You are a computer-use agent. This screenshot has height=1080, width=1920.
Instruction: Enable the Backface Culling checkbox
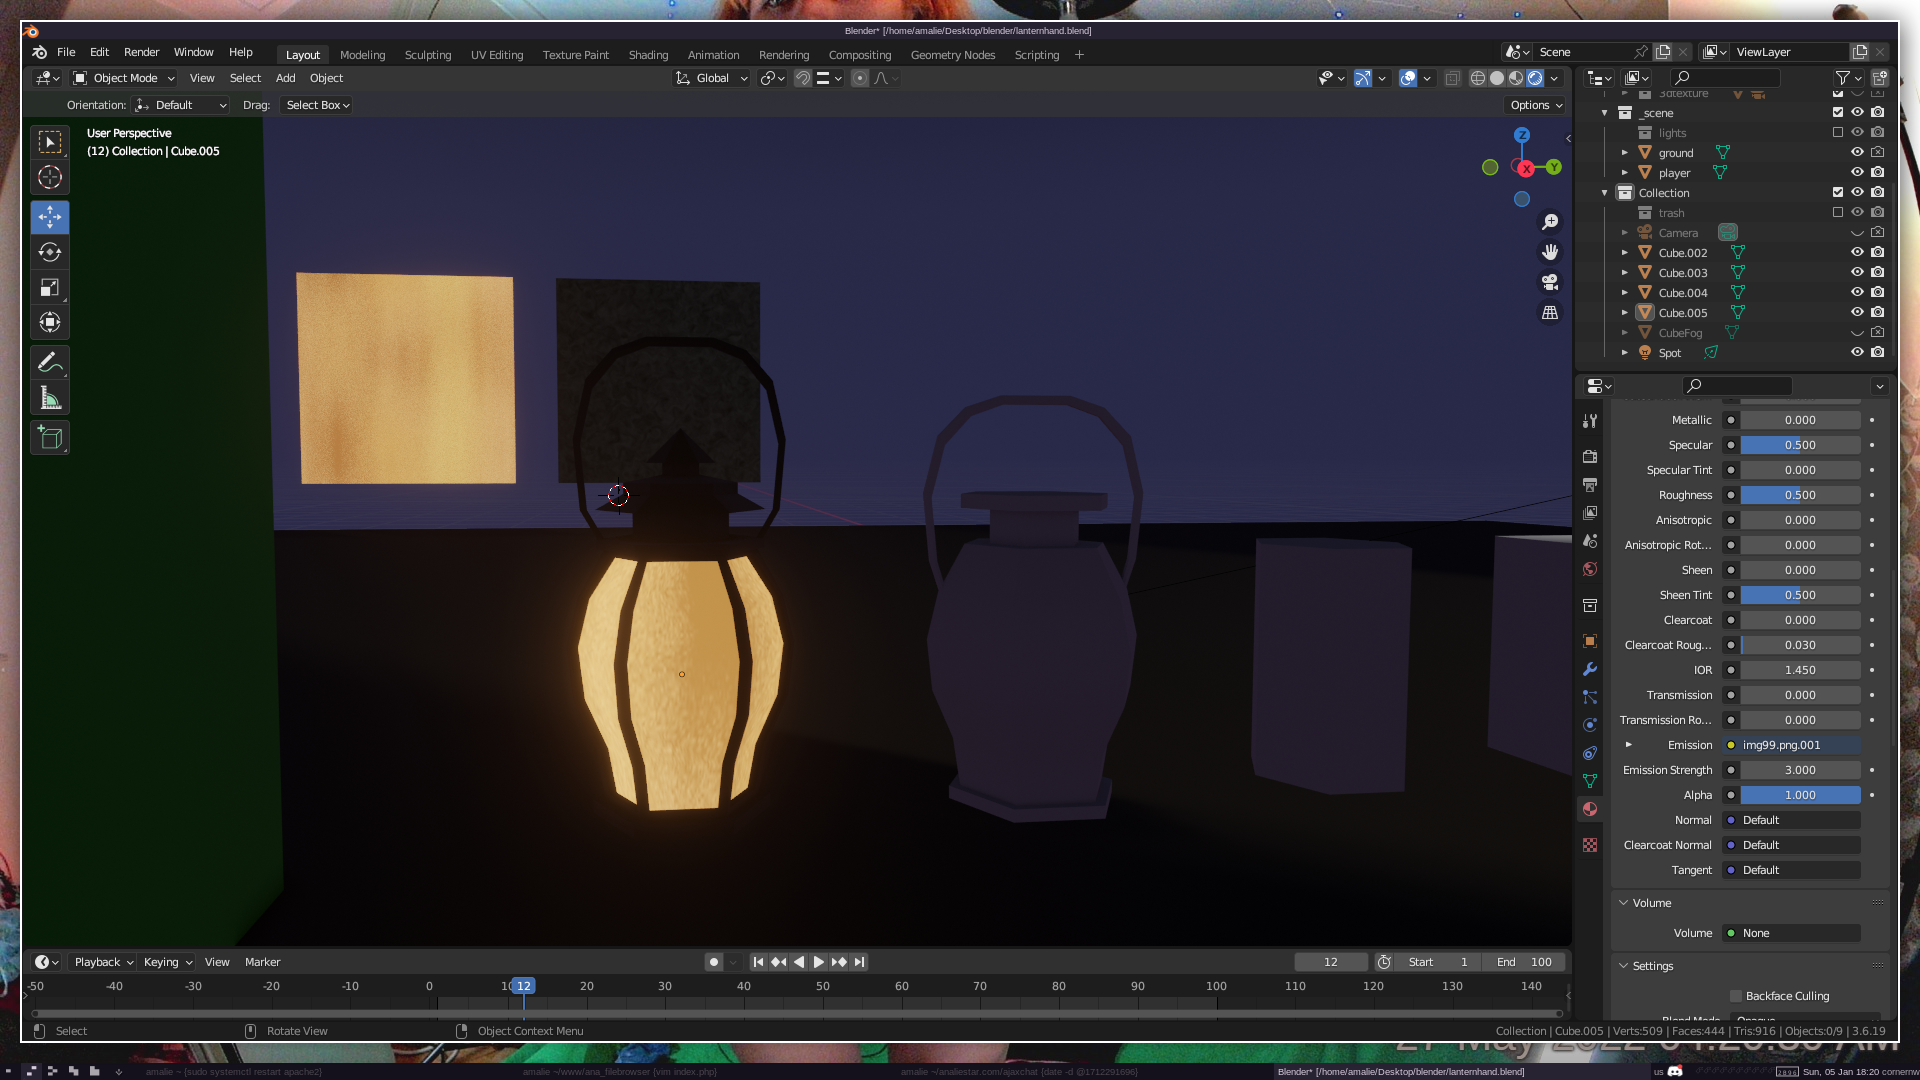[1736, 996]
